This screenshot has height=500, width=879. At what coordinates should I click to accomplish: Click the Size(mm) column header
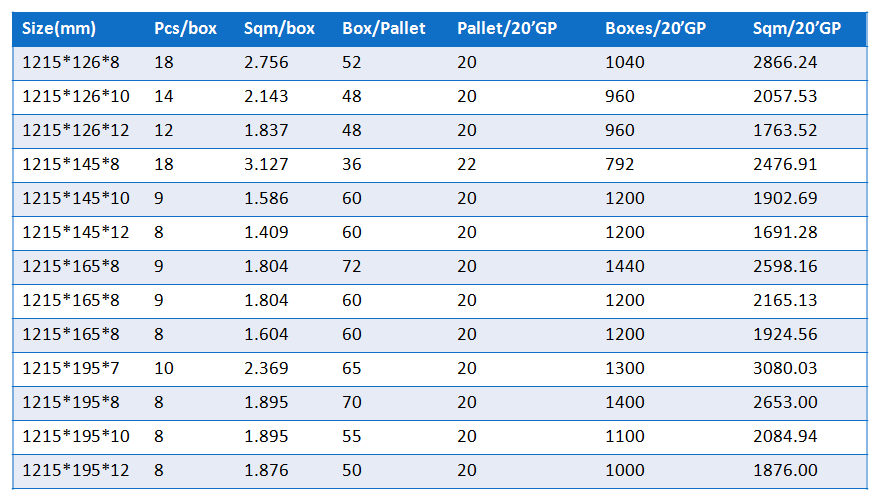tap(59, 28)
